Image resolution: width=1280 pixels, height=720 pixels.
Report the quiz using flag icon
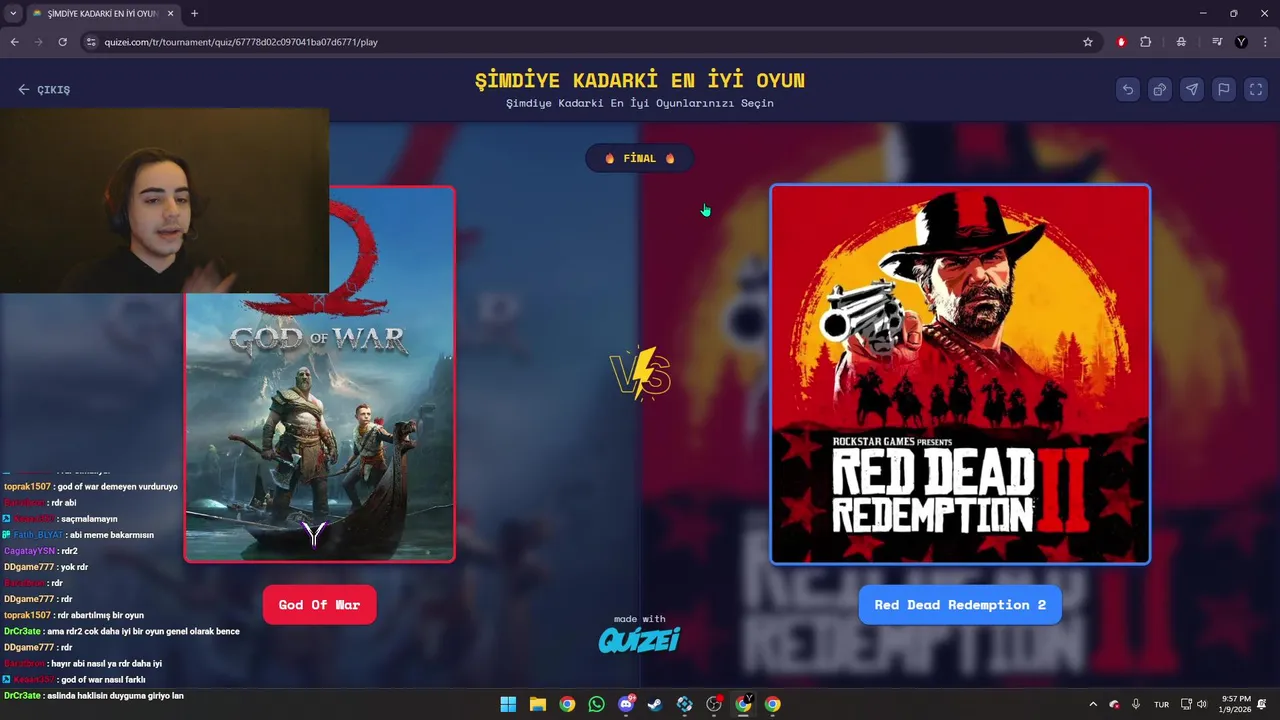pyautogui.click(x=1224, y=89)
